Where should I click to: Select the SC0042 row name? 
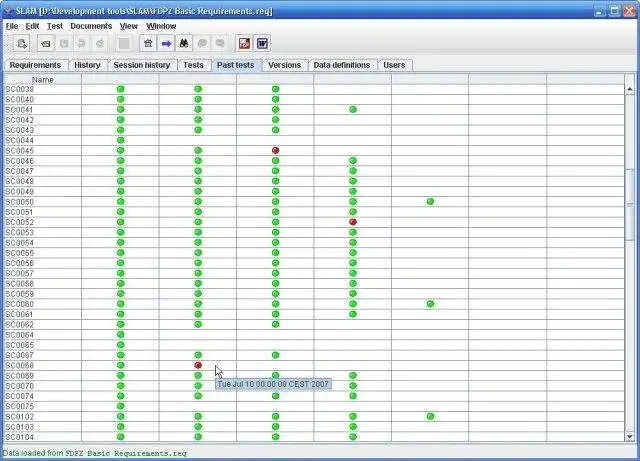point(20,120)
